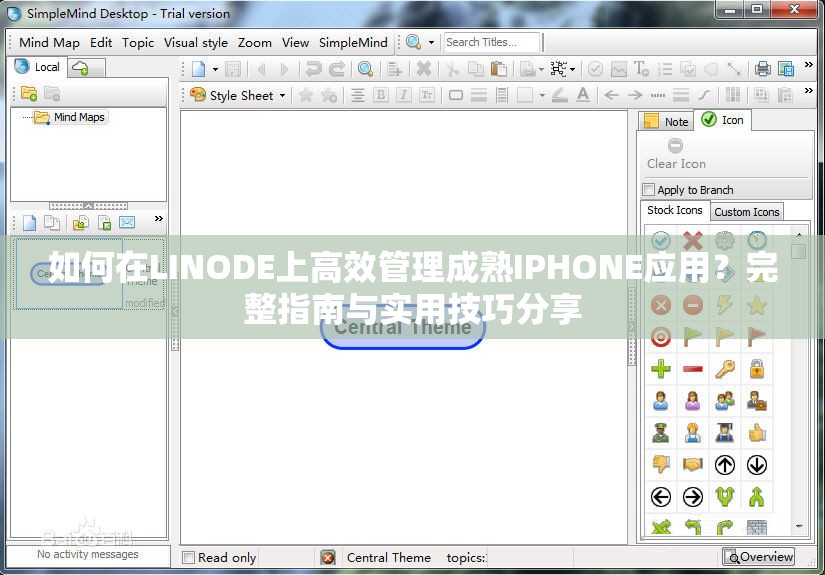Click the text color A icon

pos(582,95)
